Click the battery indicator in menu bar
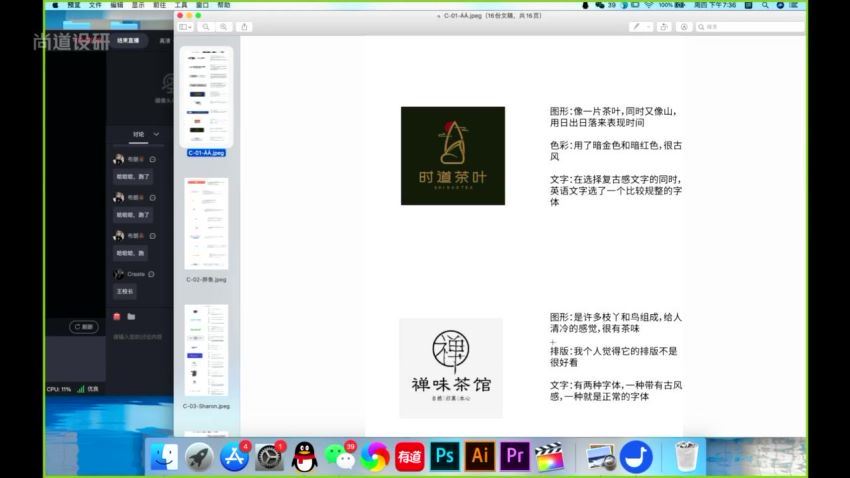 coord(672,5)
